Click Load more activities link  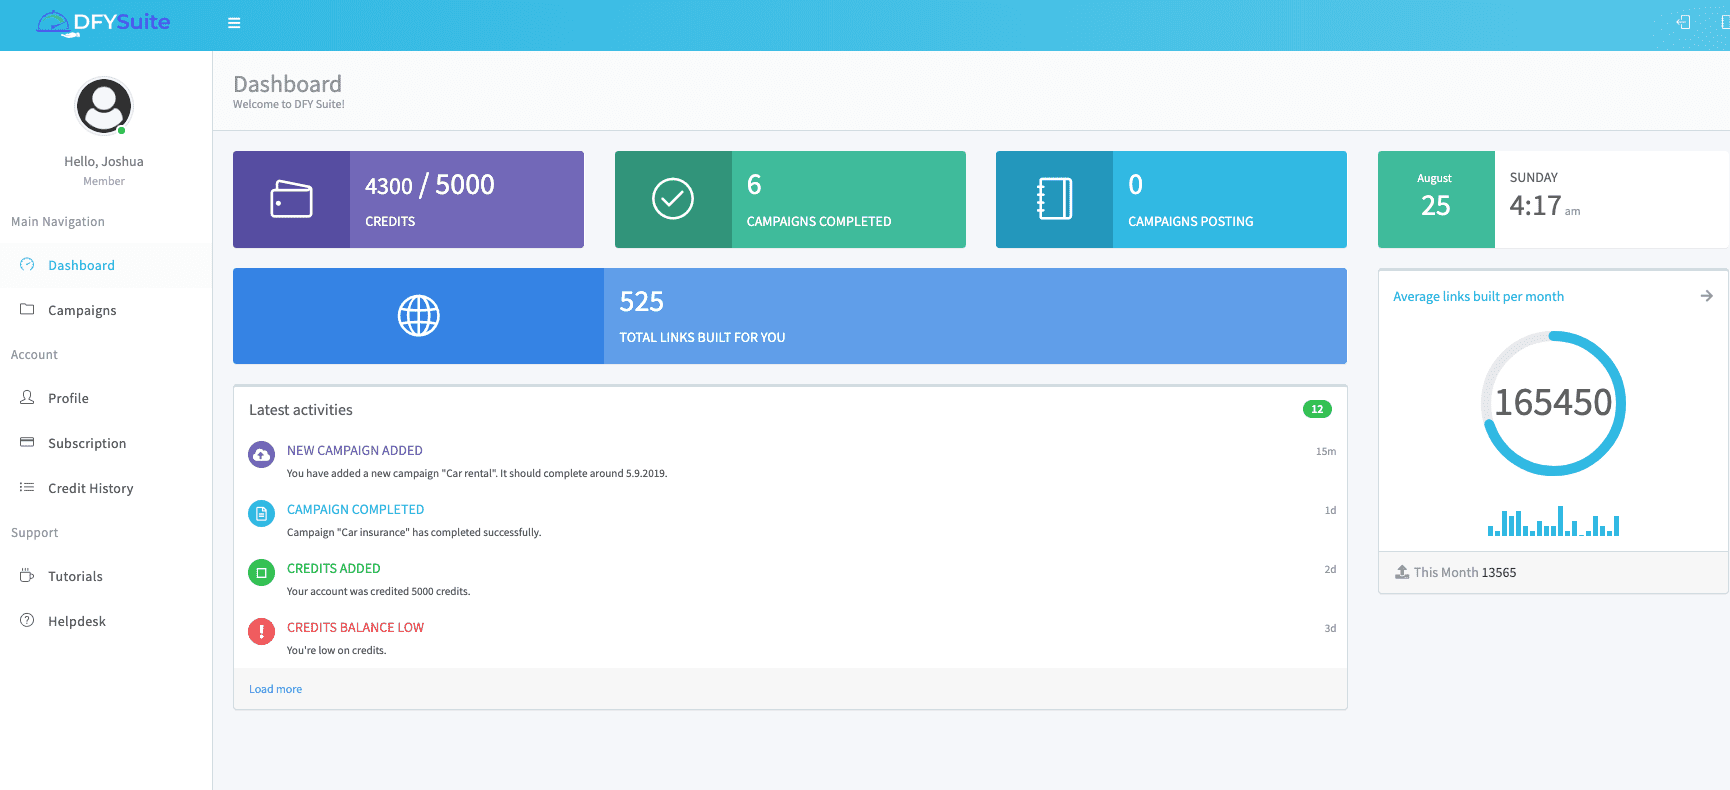275,689
